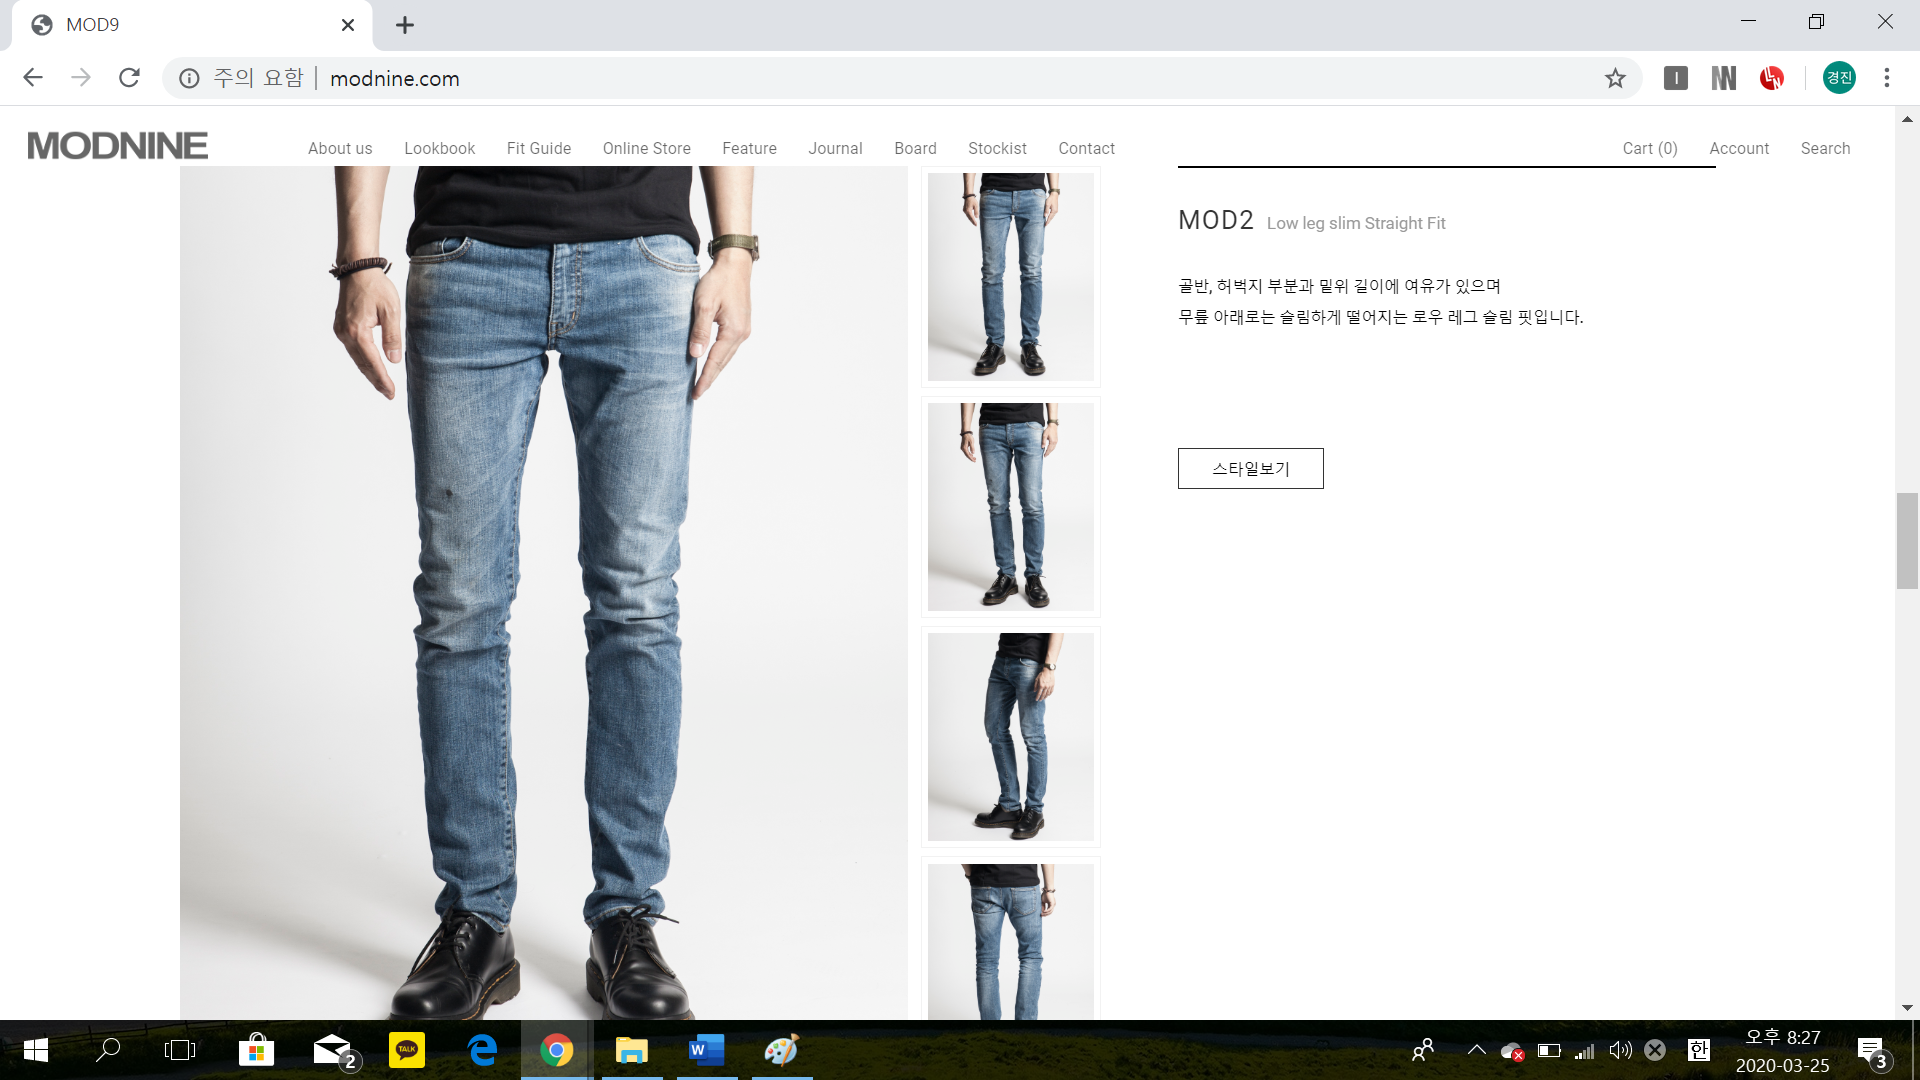Click the red browser extension icon
This screenshot has height=1080, width=1920.
(1771, 78)
